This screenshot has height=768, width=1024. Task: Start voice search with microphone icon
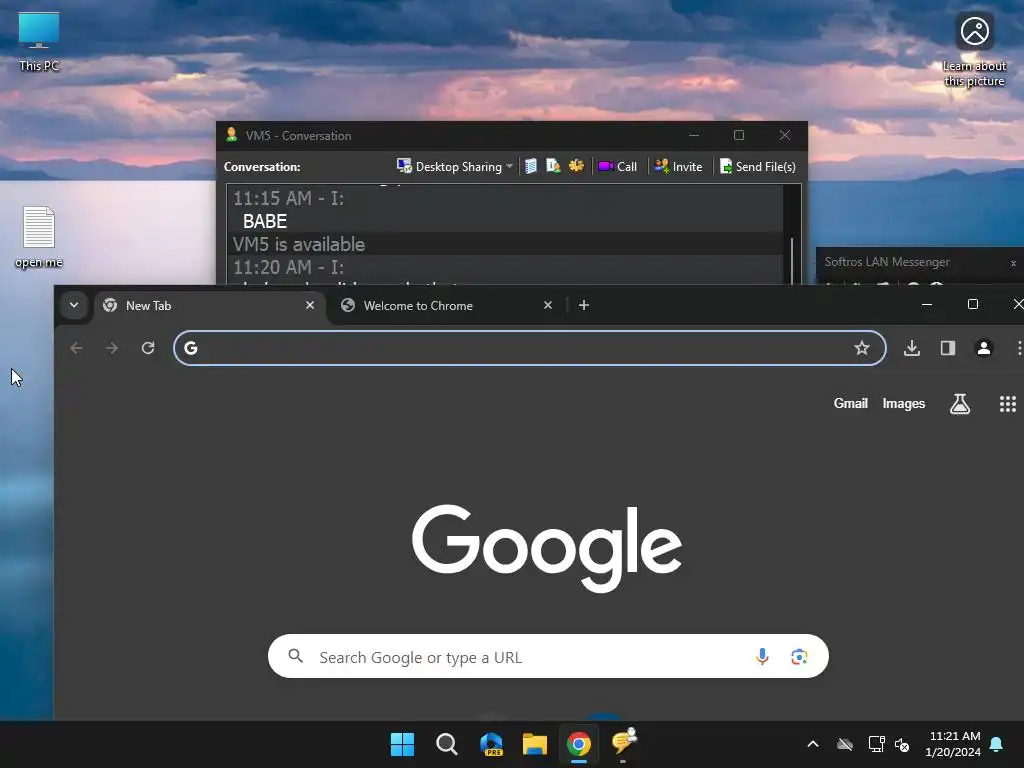tap(762, 656)
